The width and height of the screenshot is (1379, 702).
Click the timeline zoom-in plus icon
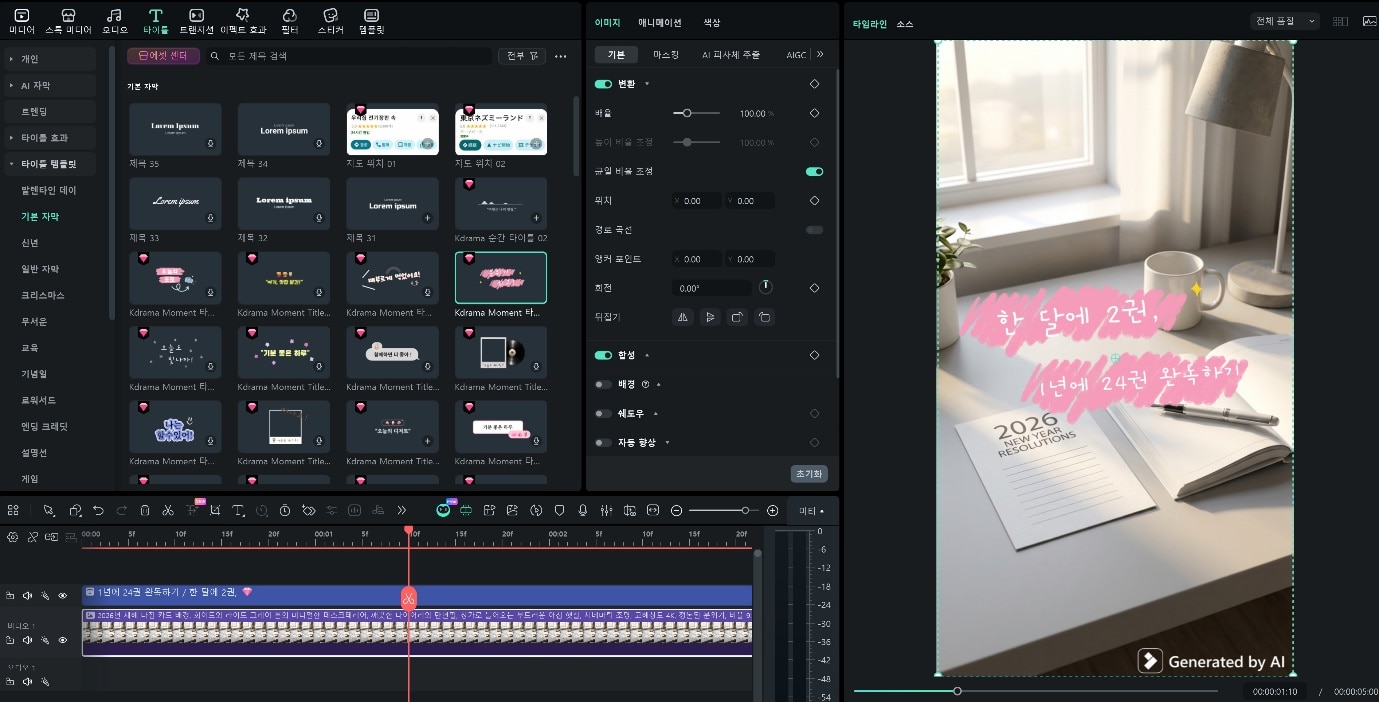coord(772,511)
